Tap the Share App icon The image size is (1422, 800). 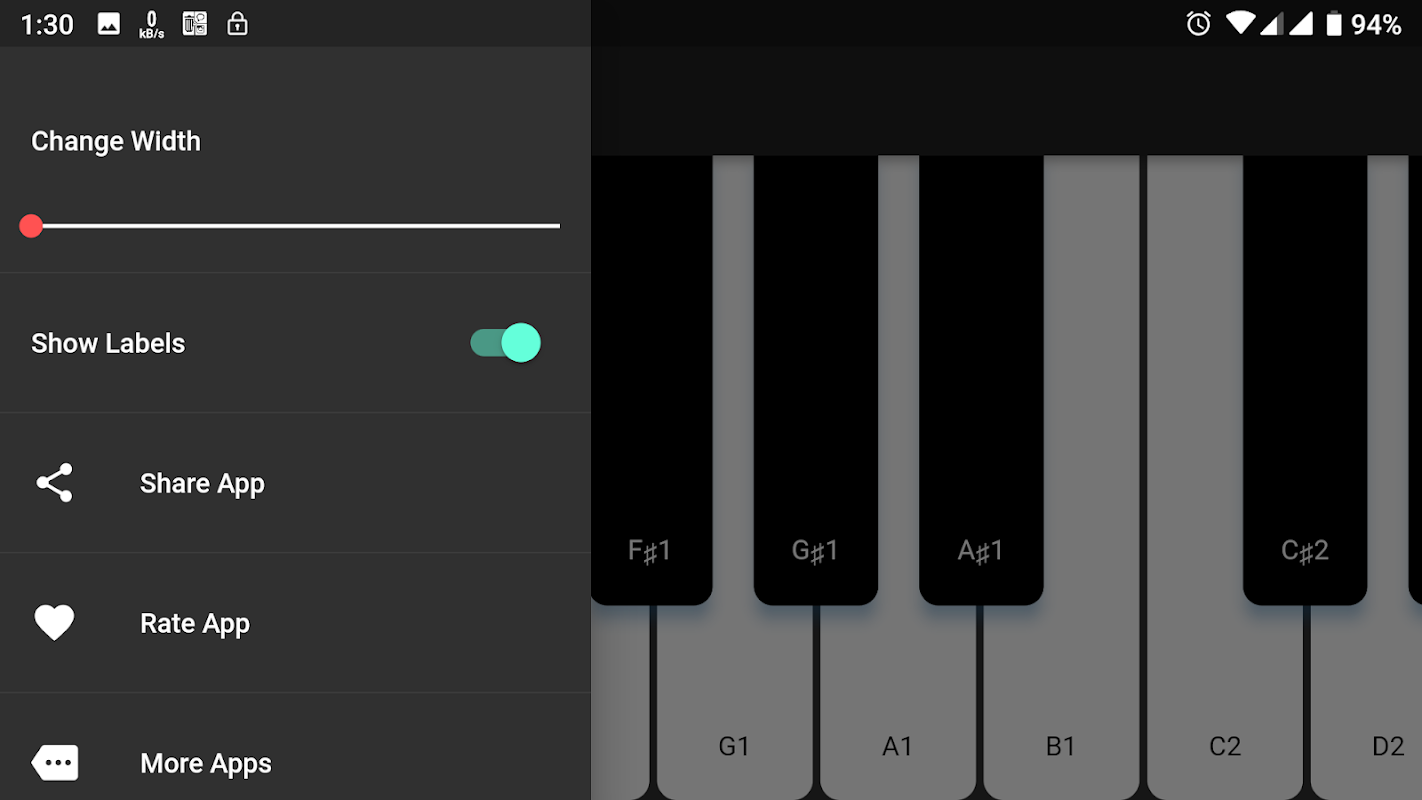point(54,483)
